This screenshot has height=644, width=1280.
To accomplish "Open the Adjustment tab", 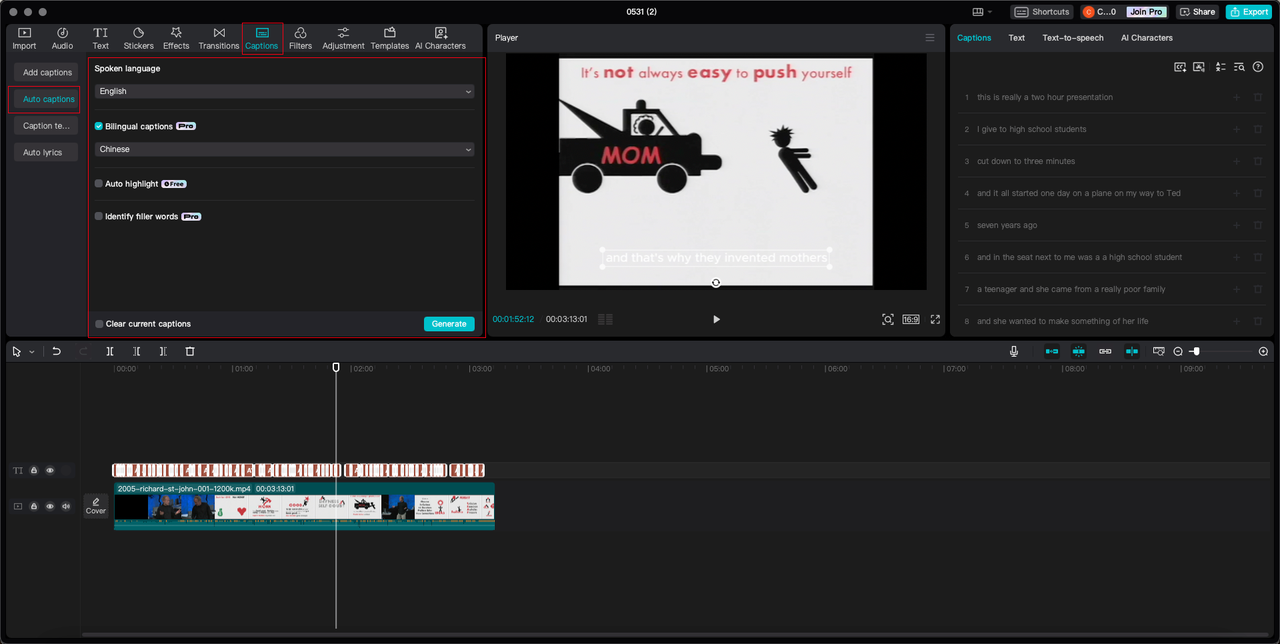I will pyautogui.click(x=343, y=38).
